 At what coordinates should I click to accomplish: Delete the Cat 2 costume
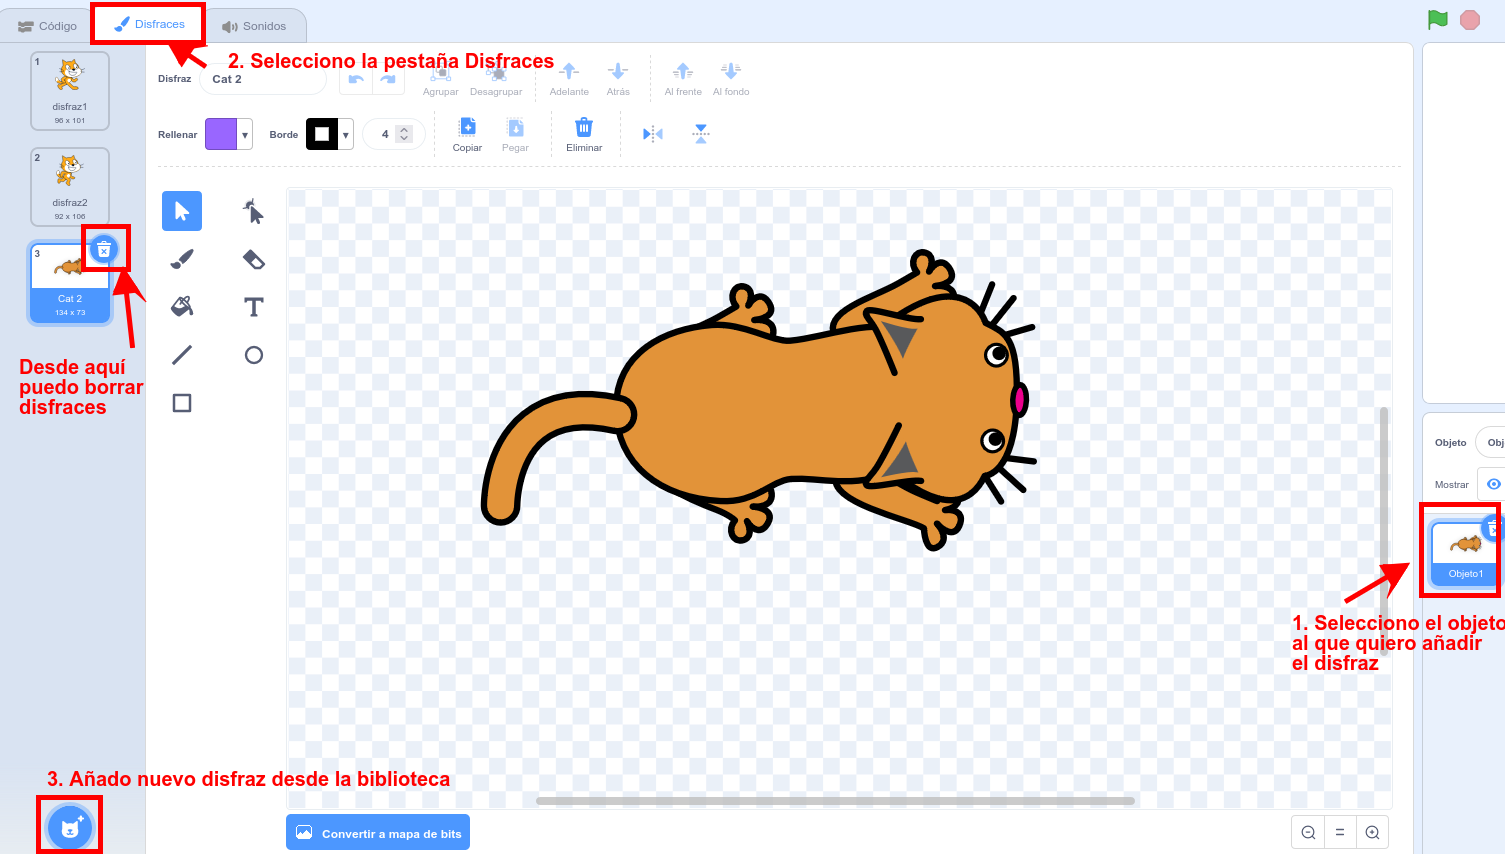(104, 250)
